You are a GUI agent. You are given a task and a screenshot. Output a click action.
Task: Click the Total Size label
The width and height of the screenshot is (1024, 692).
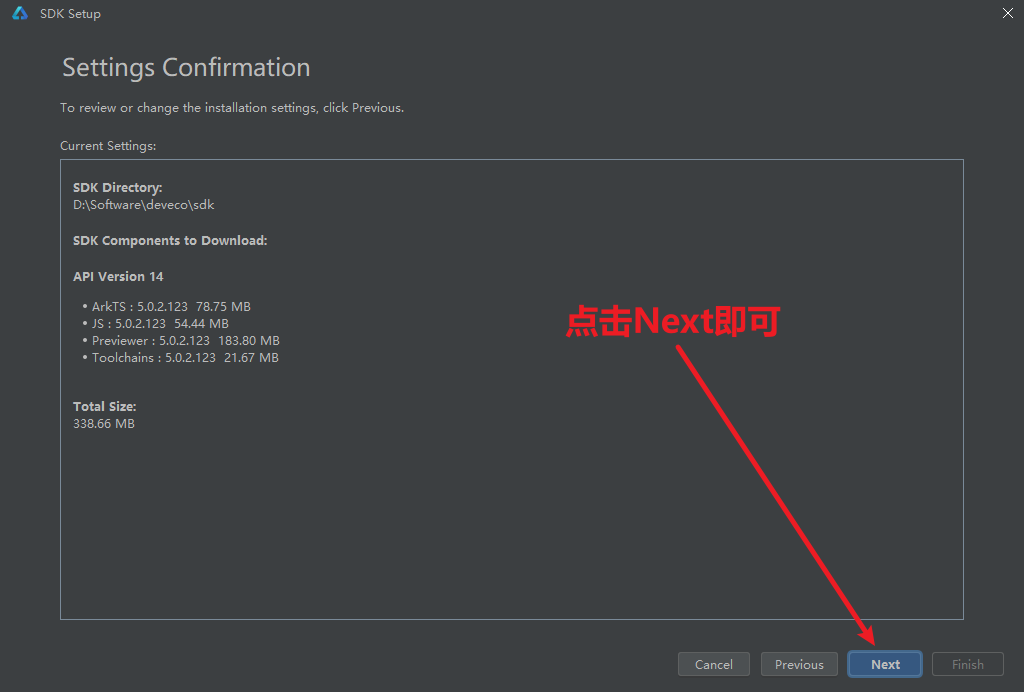pyautogui.click(x=104, y=407)
